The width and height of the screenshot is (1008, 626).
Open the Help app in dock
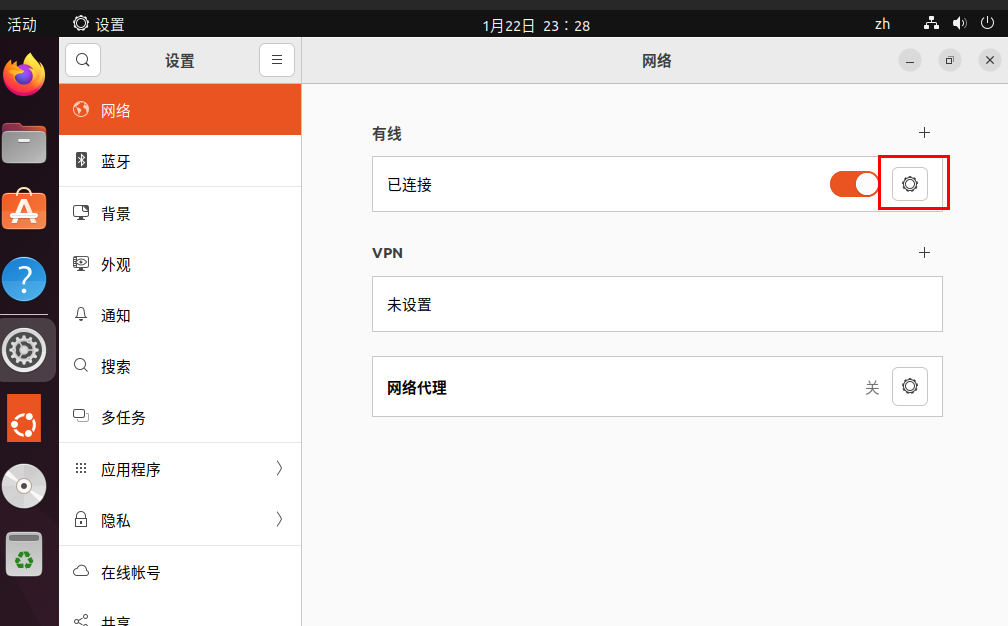[25, 280]
